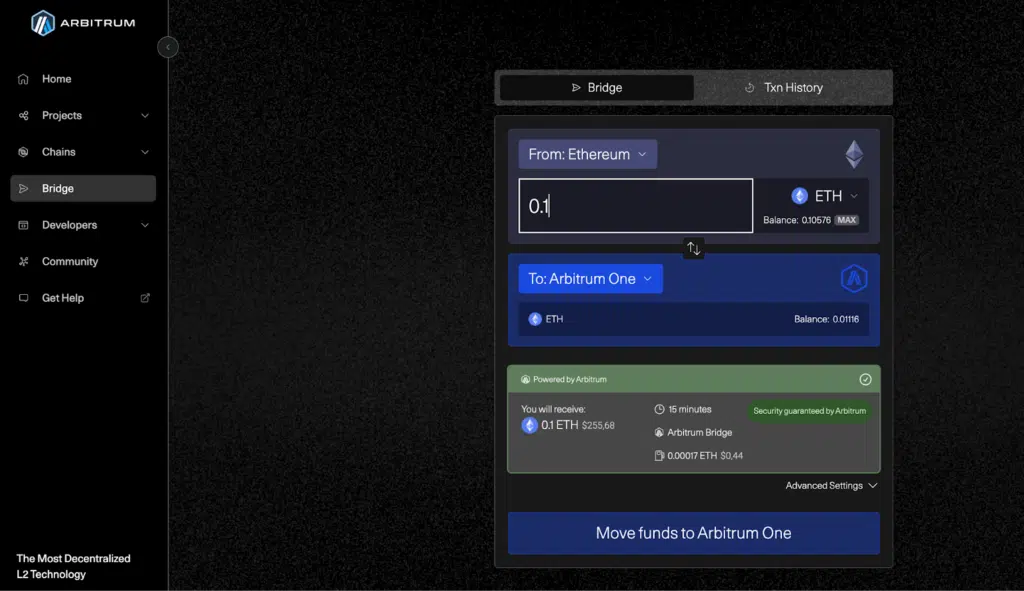Expand the Developers menu chevron
Screen dimensions: 1024x591
[145, 225]
